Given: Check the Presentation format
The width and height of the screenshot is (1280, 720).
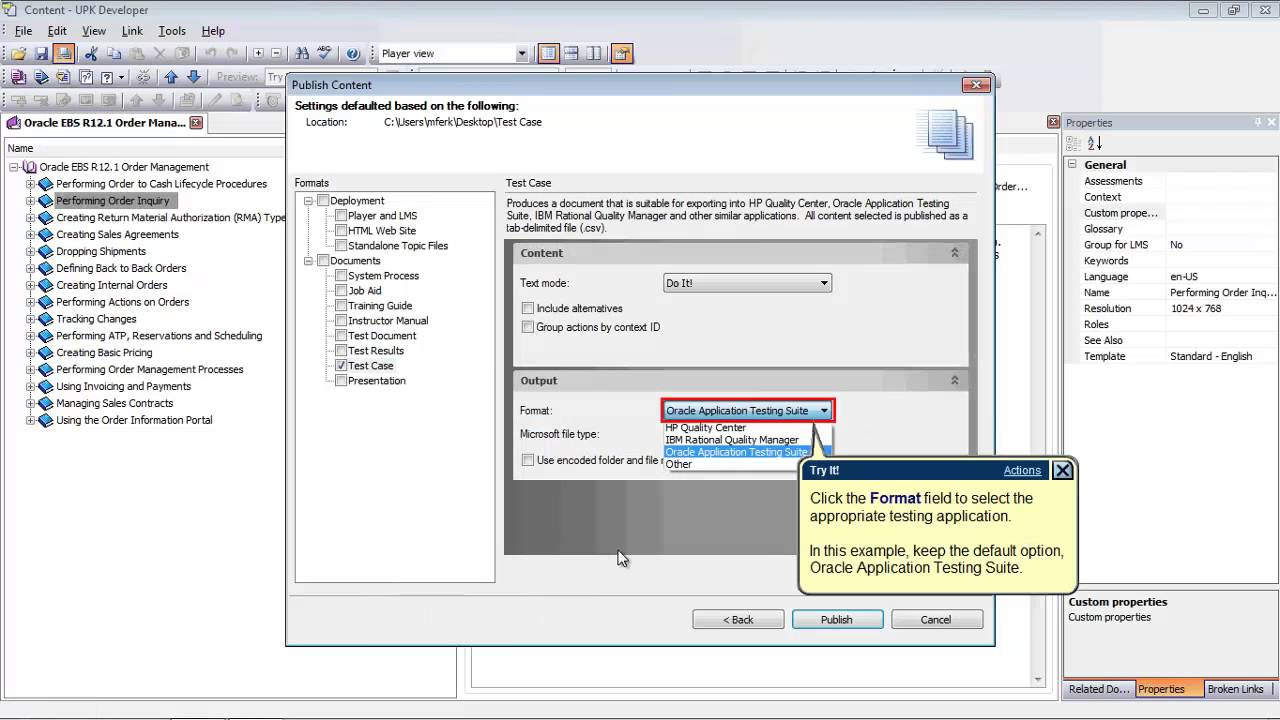Looking at the screenshot, I should click(341, 381).
